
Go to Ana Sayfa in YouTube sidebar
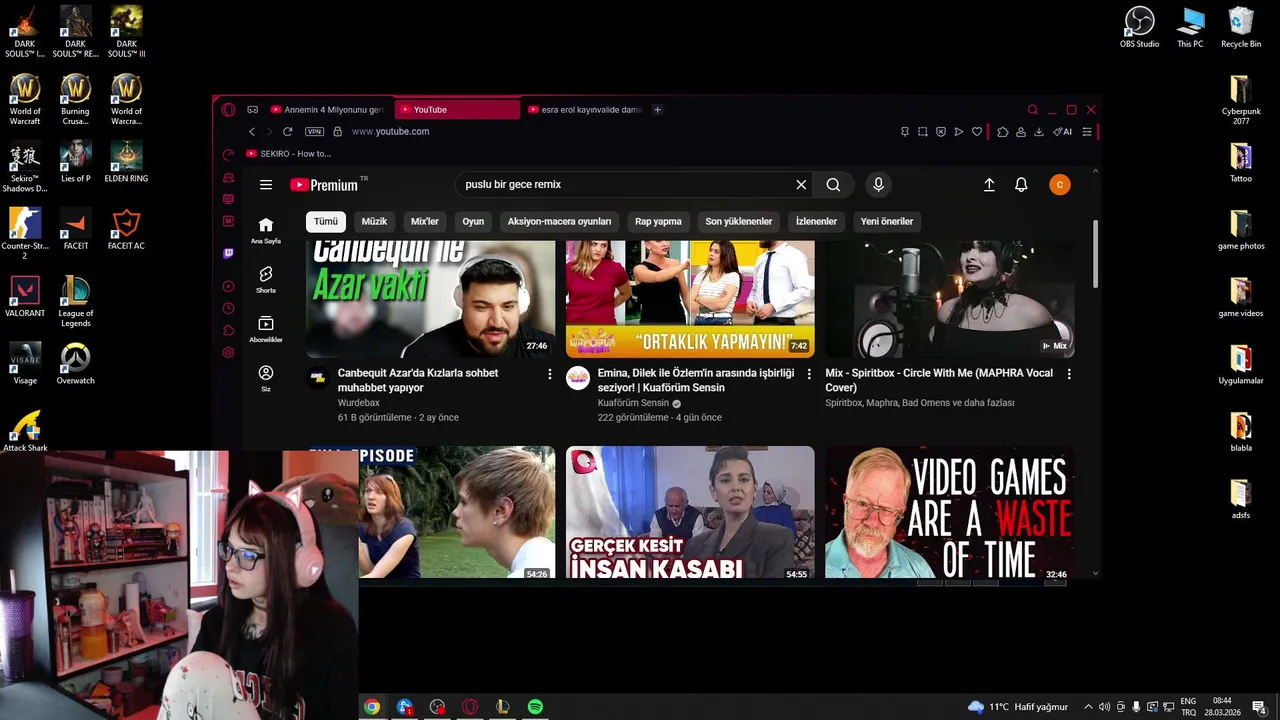(266, 230)
